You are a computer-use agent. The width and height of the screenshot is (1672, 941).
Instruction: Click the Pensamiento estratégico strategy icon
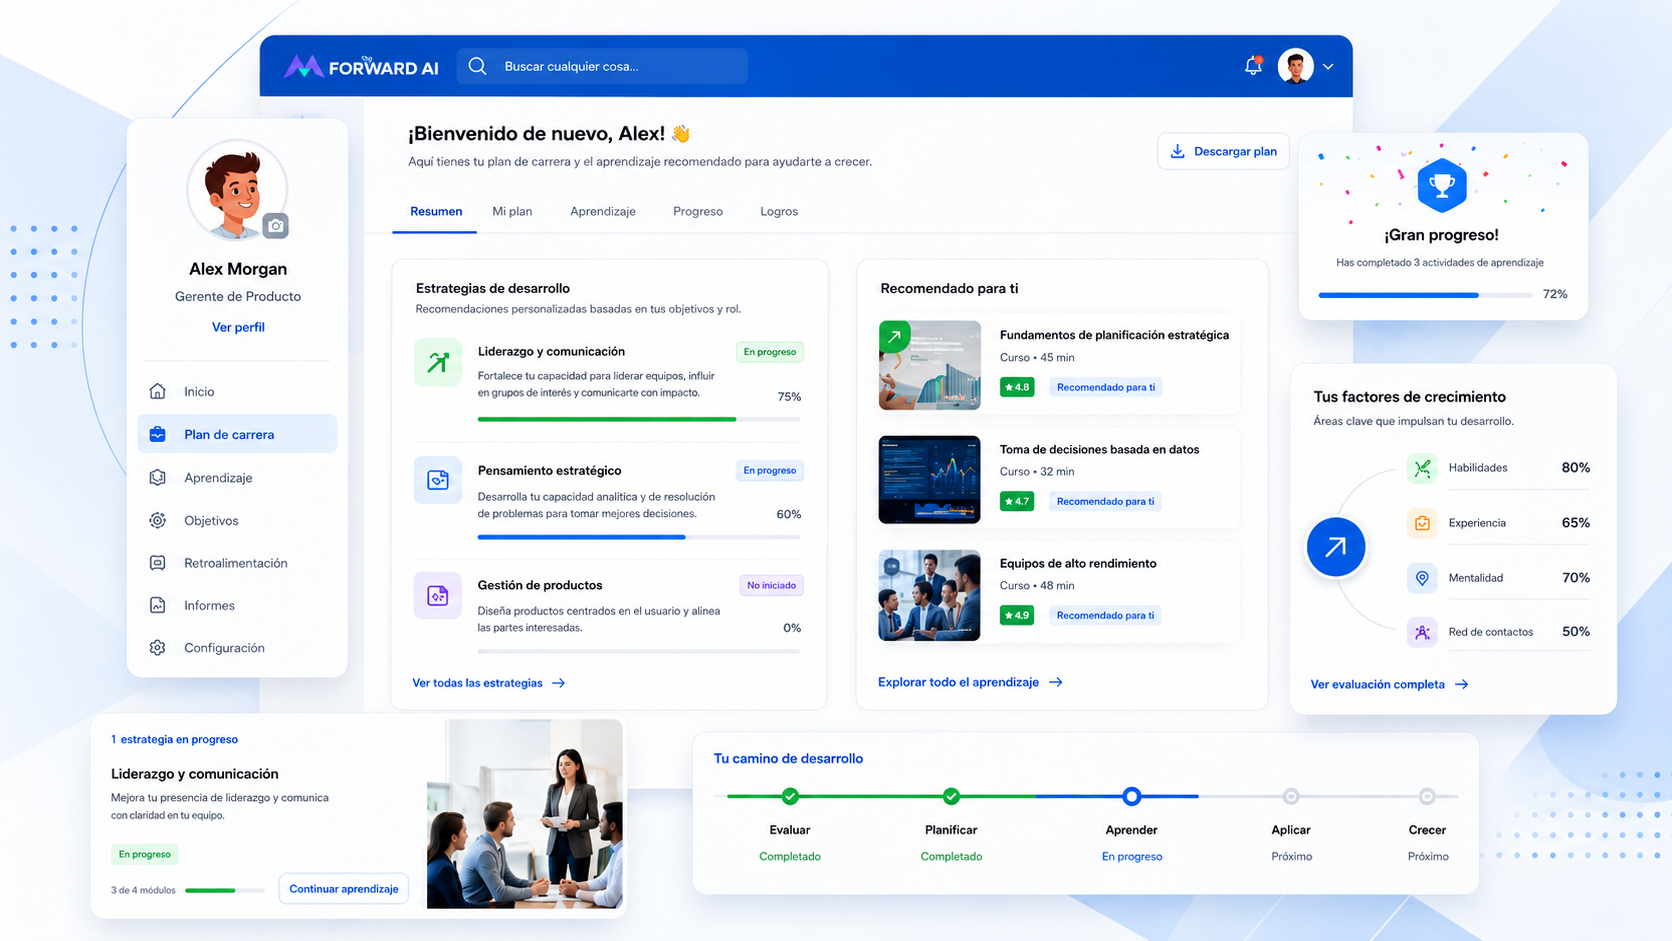click(x=438, y=480)
